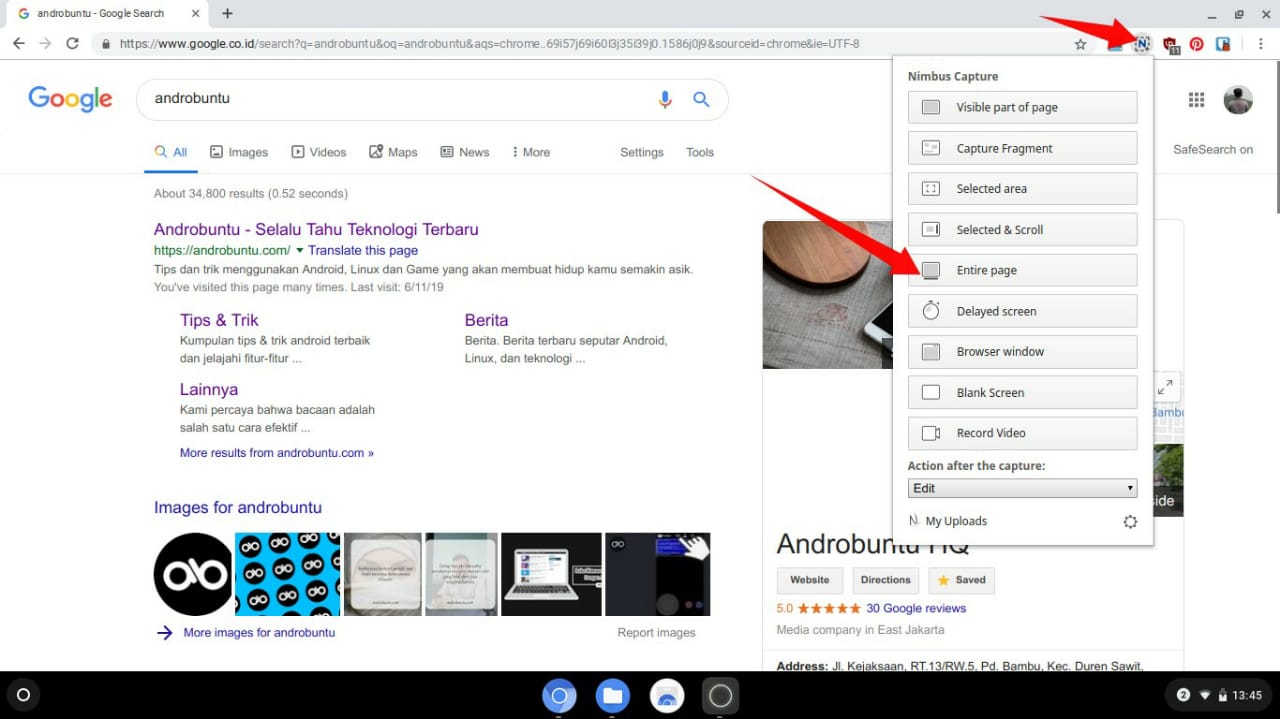Bookmark this page with the star icon
Viewport: 1280px width, 719px height.
pyautogui.click(x=1080, y=44)
